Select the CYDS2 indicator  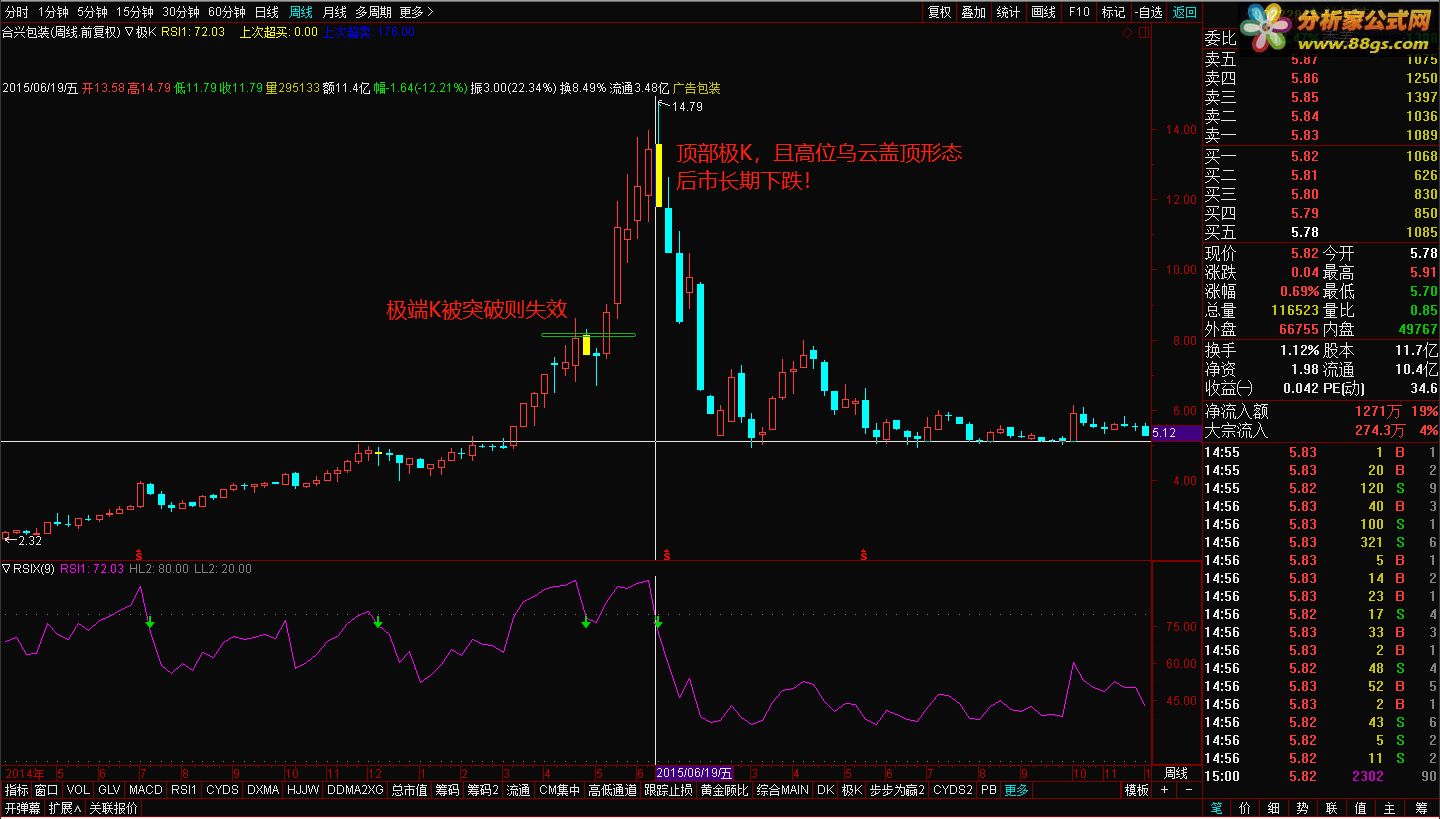pos(952,790)
